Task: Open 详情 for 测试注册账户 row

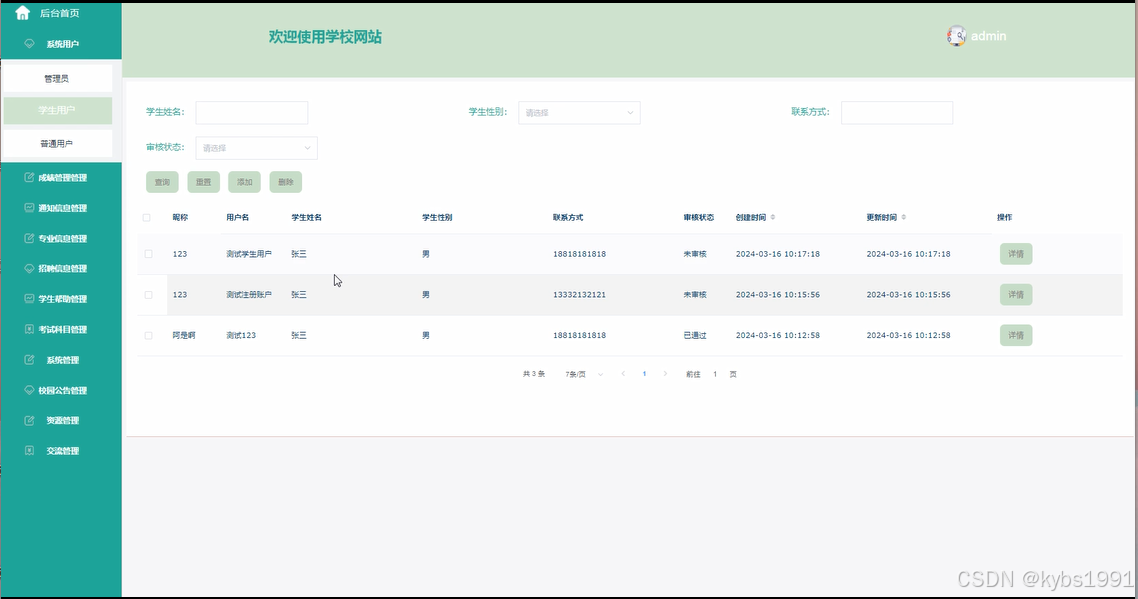Action: pyautogui.click(x=1016, y=295)
